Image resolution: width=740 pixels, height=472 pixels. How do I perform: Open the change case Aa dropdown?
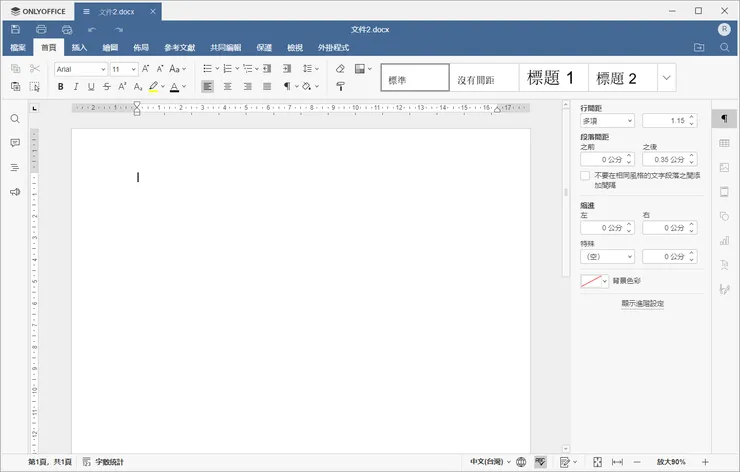[x=178, y=69]
